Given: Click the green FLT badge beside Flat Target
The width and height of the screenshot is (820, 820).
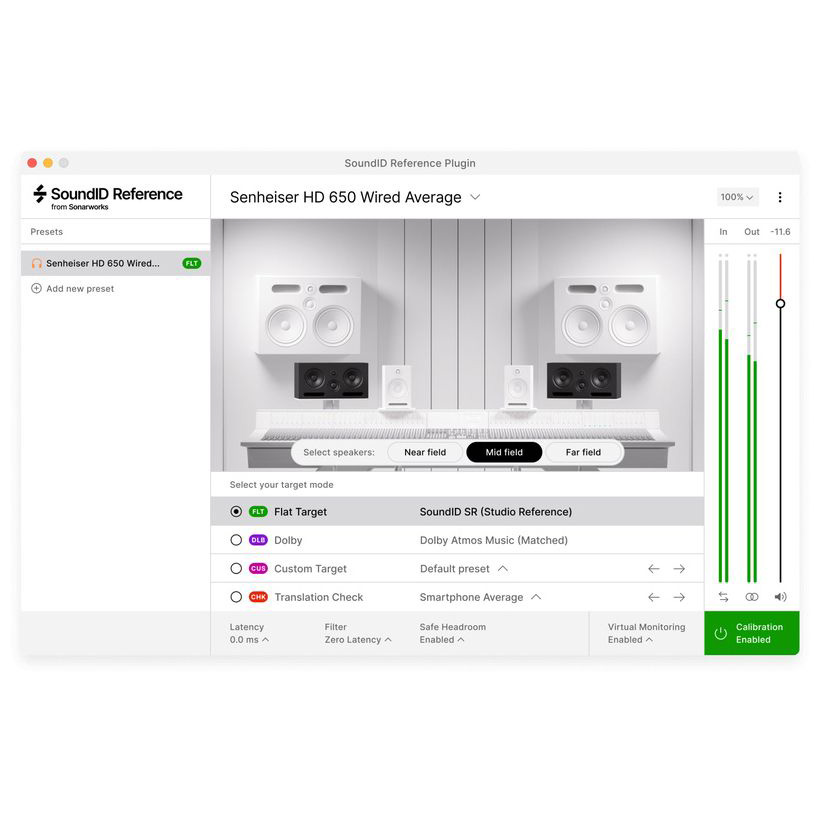Looking at the screenshot, I should (x=258, y=511).
